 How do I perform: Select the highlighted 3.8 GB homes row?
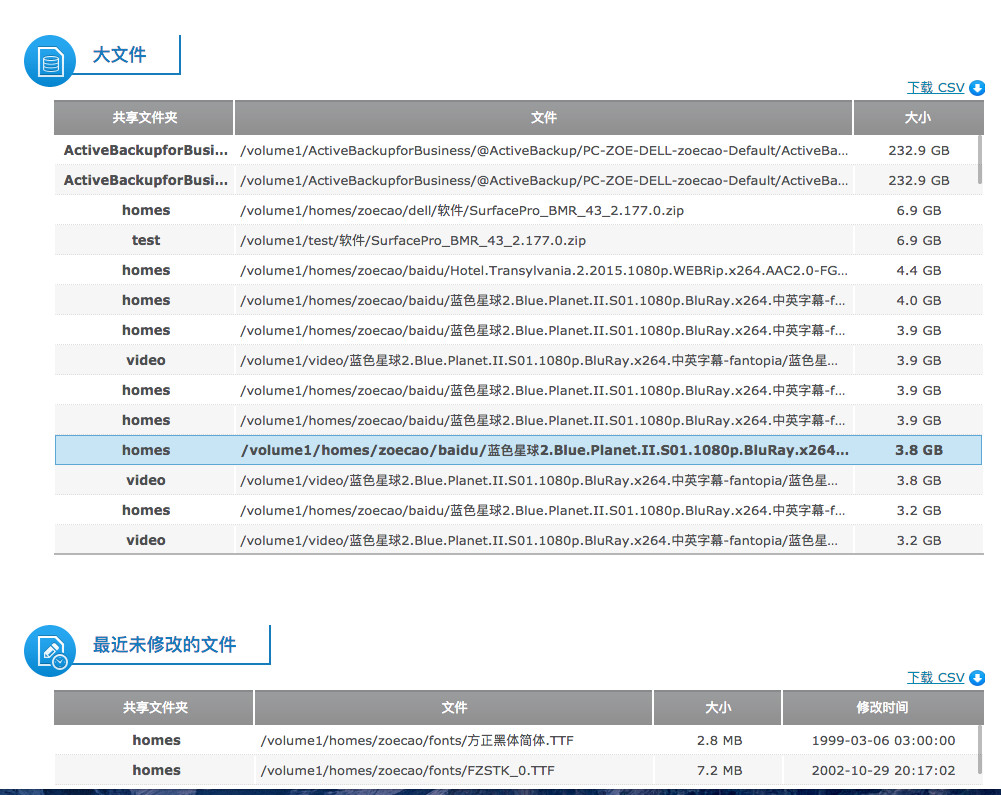tap(518, 450)
